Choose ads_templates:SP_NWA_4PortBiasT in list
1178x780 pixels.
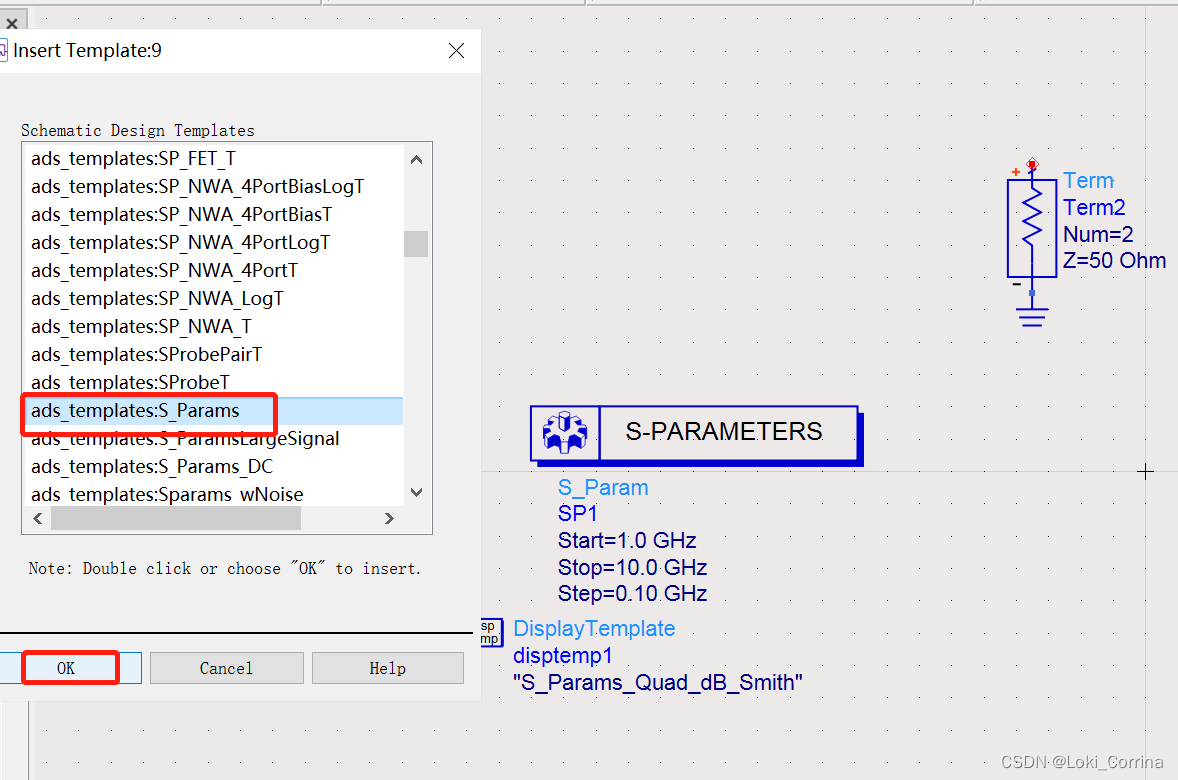click(213, 215)
